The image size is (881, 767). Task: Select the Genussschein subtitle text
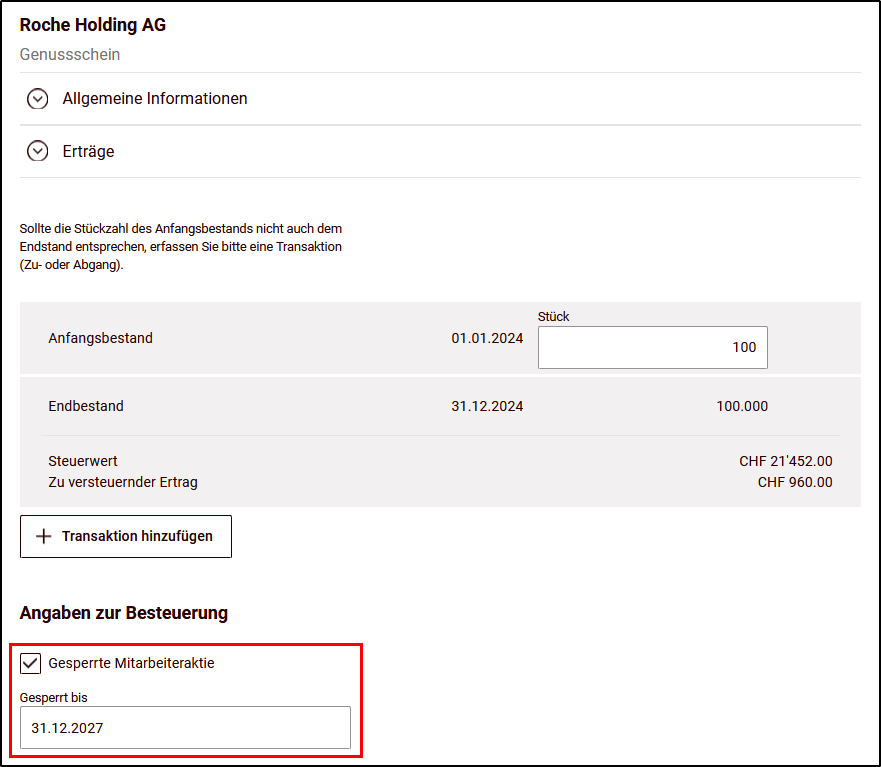click(x=70, y=55)
